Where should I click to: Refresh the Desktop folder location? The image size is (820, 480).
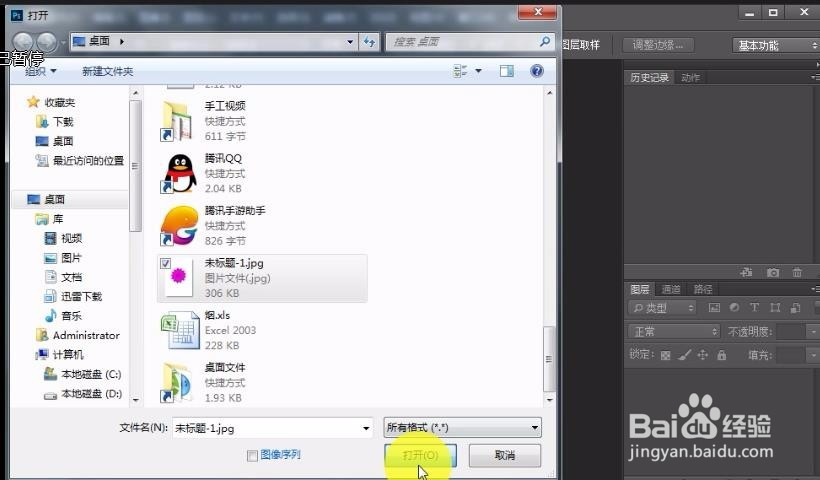pos(369,42)
